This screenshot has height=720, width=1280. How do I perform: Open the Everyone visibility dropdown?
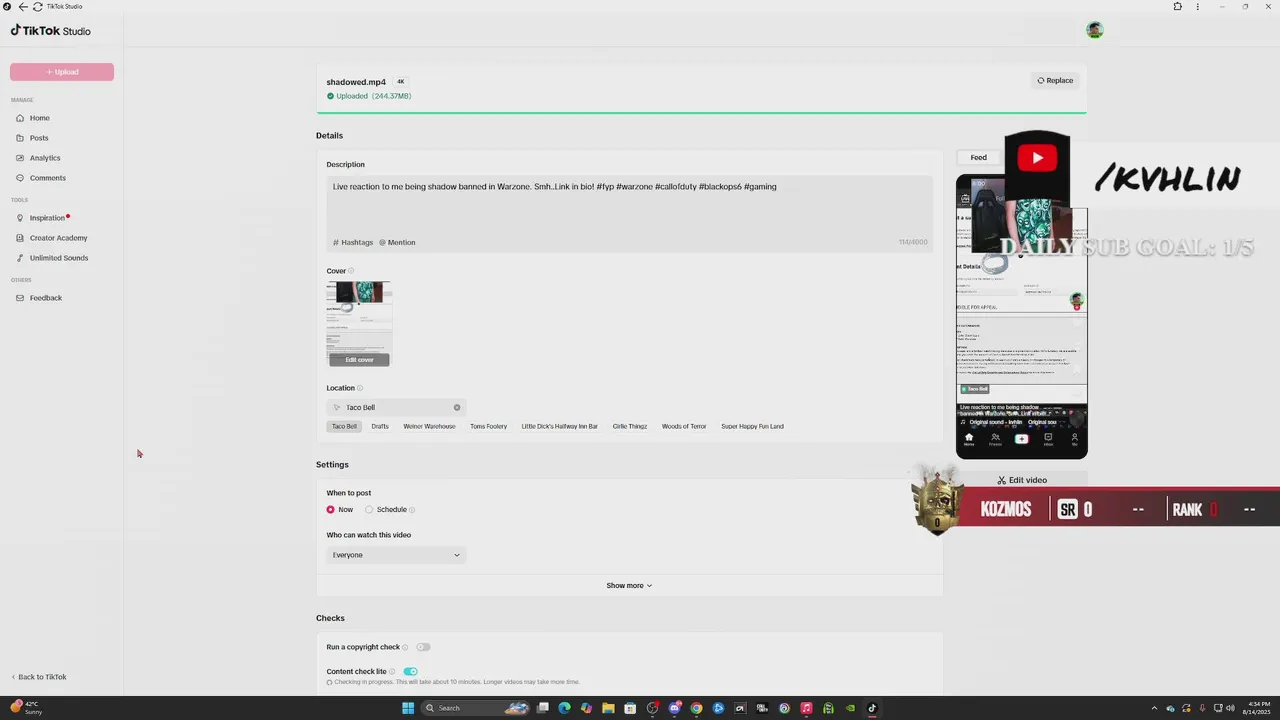[396, 555]
